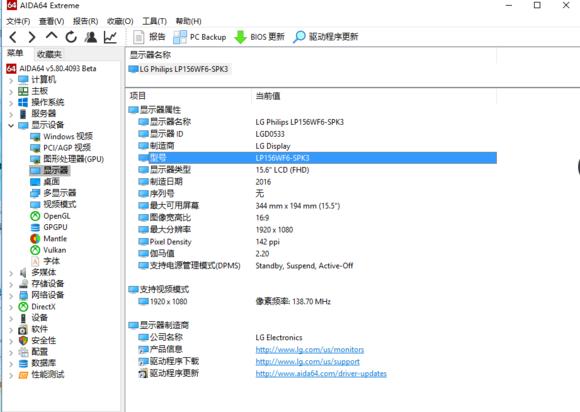Go forward with the right arrow toolbar icon
580x412 pixels.
(32, 37)
